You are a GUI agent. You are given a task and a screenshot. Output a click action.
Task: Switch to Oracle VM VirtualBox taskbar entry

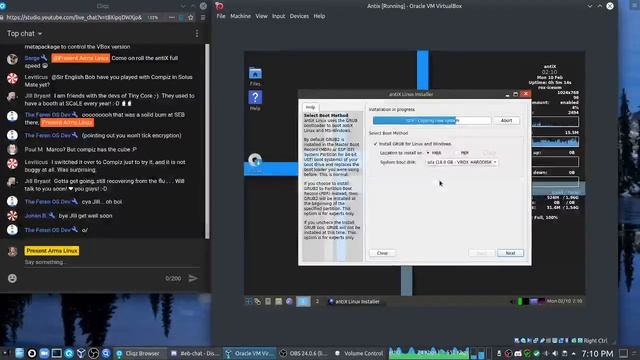[249, 353]
